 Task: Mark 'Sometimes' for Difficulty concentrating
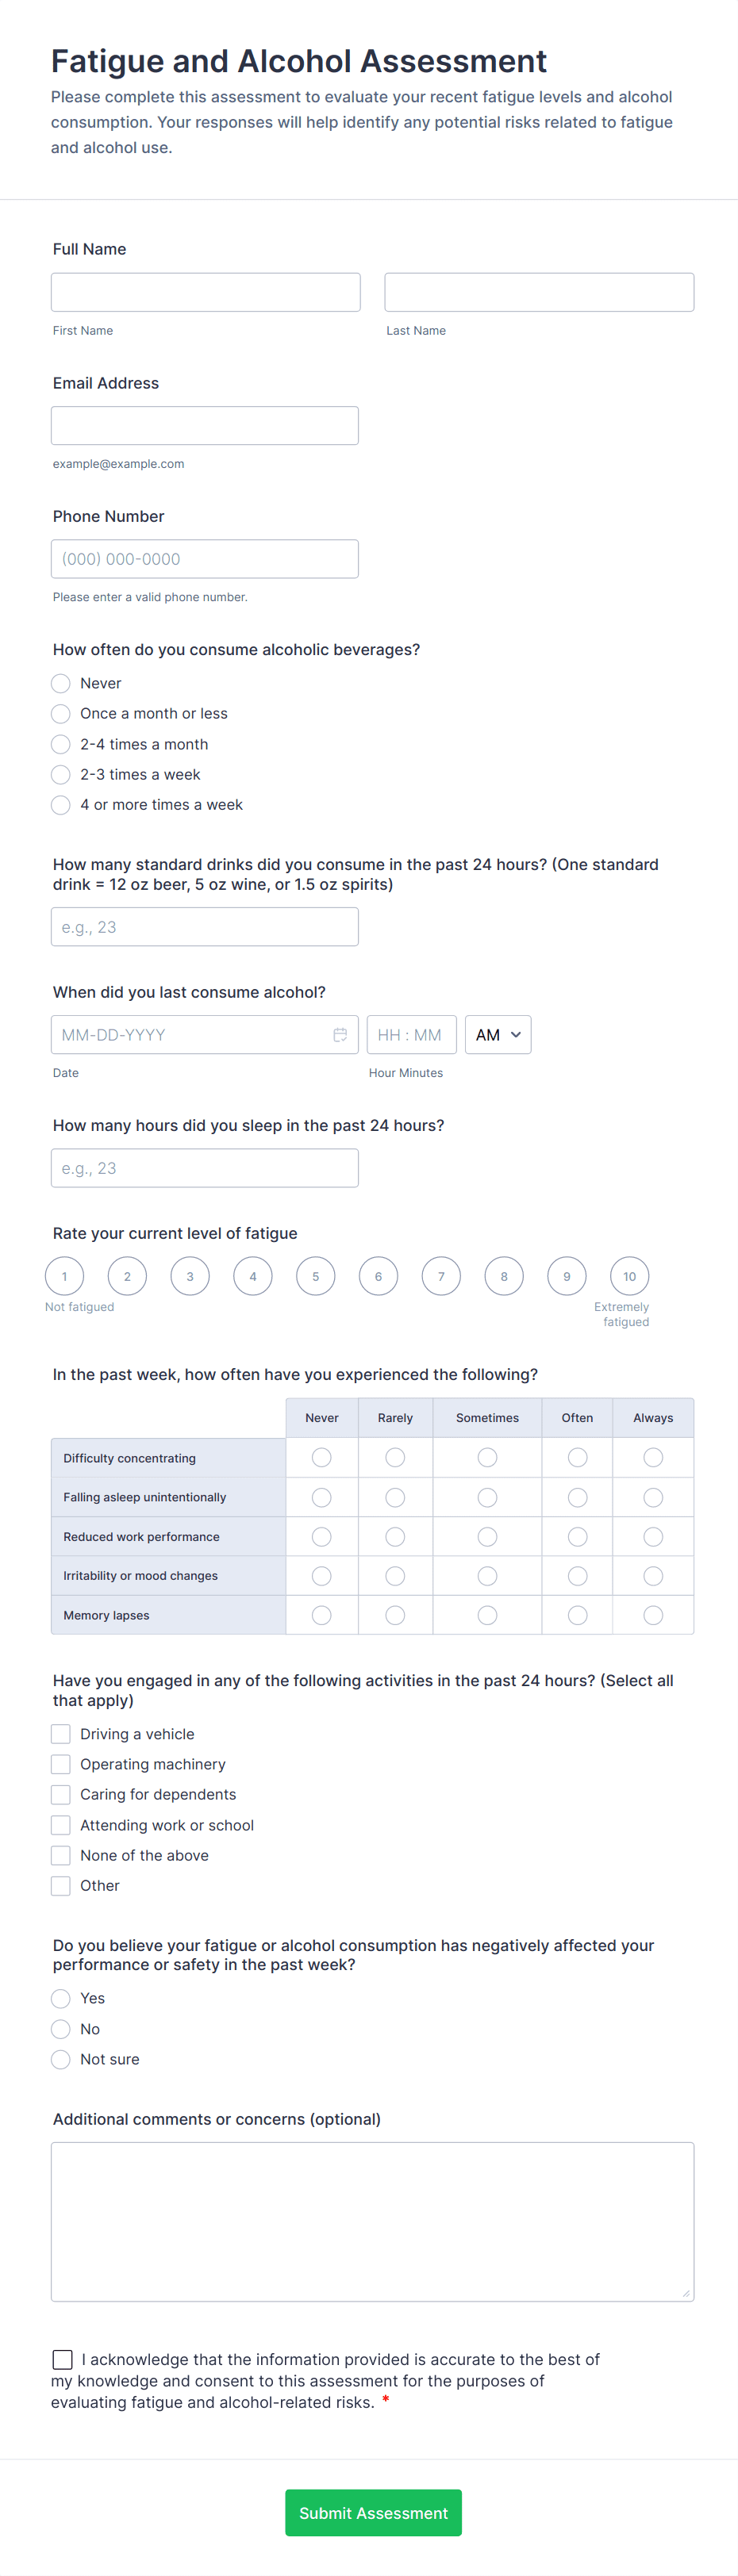coord(487,1457)
